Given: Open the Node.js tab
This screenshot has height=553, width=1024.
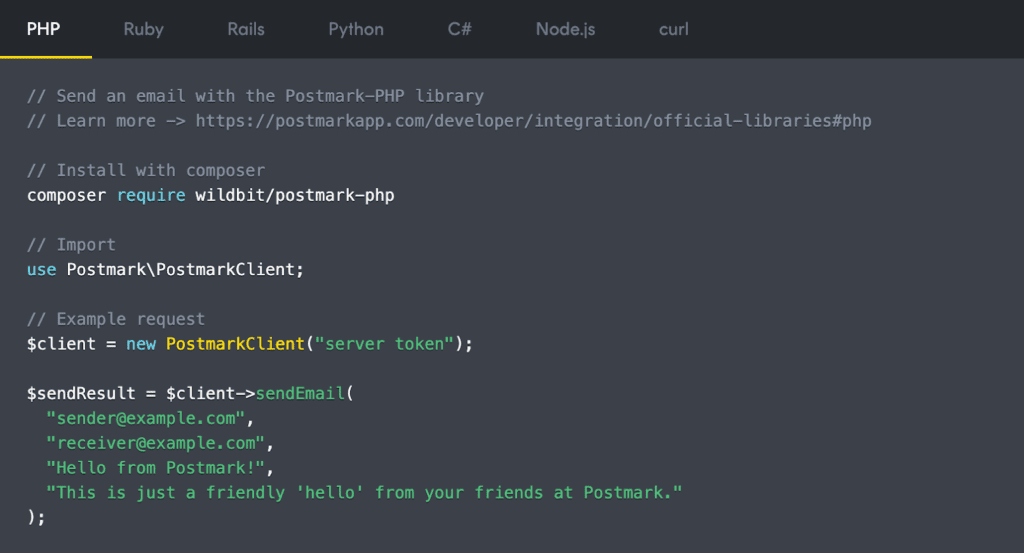Looking at the screenshot, I should (565, 29).
